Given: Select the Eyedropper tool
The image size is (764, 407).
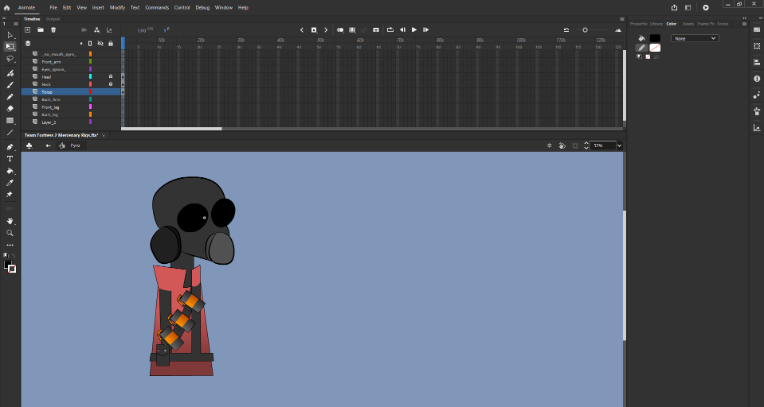Looking at the screenshot, I should point(10,183).
